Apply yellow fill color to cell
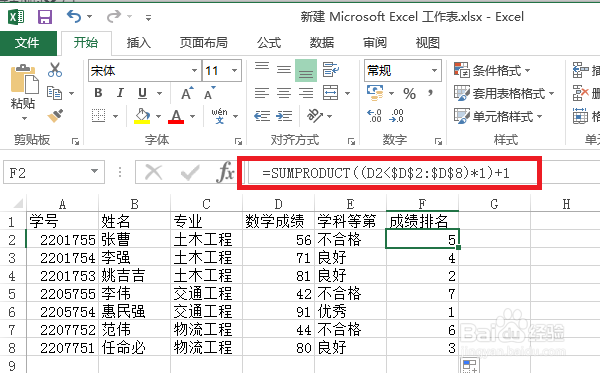Image resolution: width=600 pixels, height=373 pixels. 142,116
